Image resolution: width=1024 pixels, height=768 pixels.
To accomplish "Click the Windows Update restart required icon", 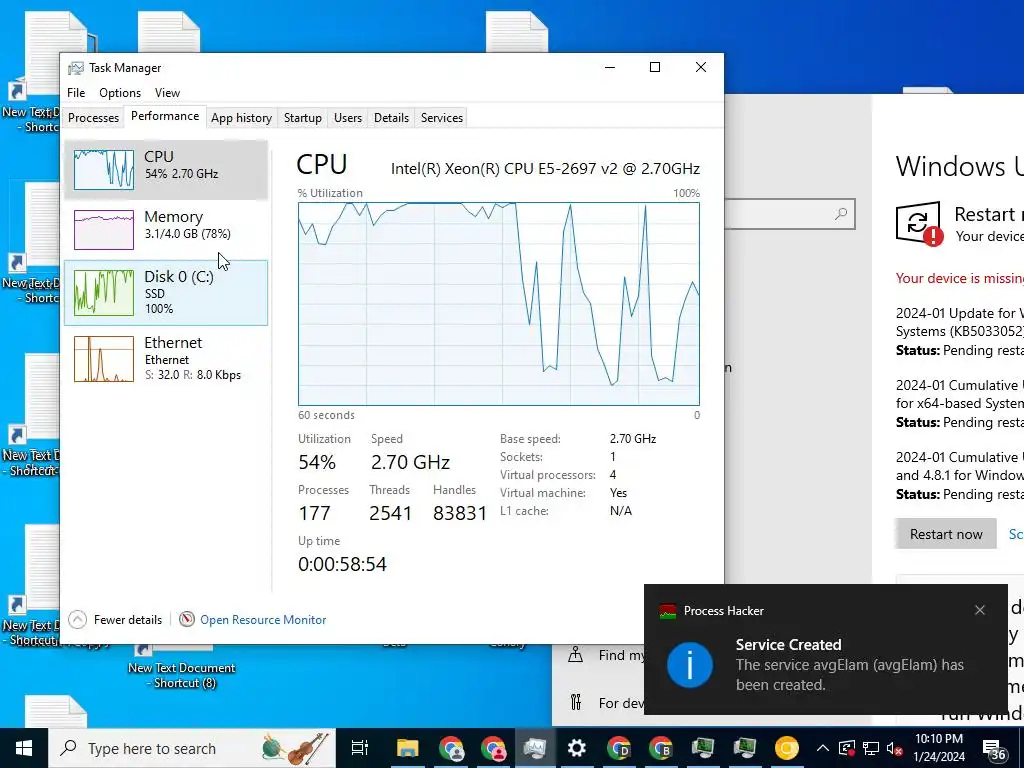I will tap(919, 223).
